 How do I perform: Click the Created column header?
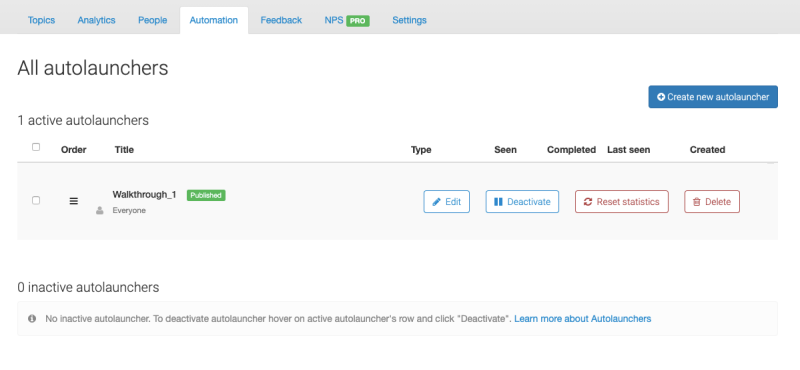[x=707, y=150]
